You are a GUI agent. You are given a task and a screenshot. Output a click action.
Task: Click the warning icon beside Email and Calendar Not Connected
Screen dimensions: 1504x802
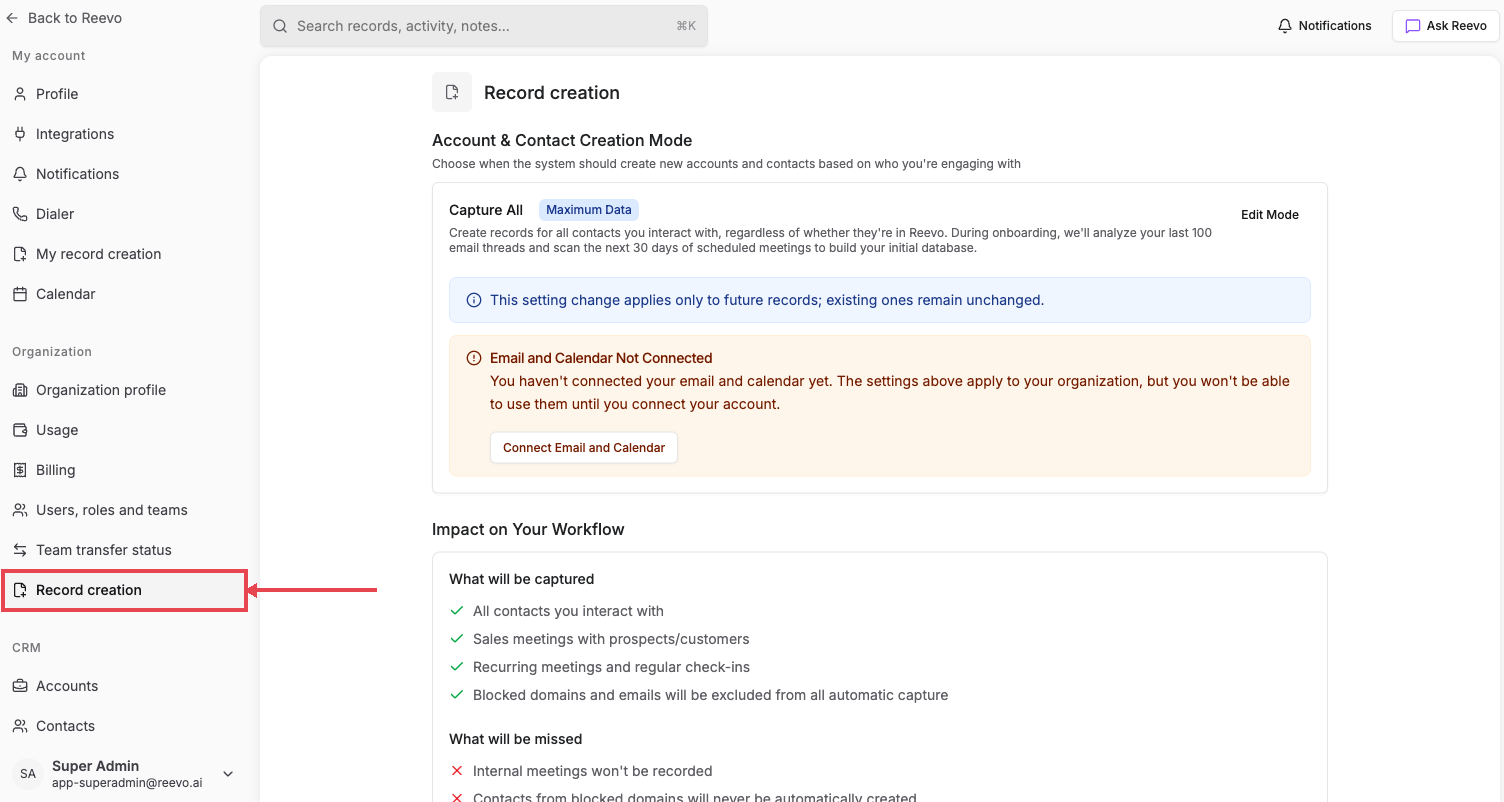click(x=474, y=358)
